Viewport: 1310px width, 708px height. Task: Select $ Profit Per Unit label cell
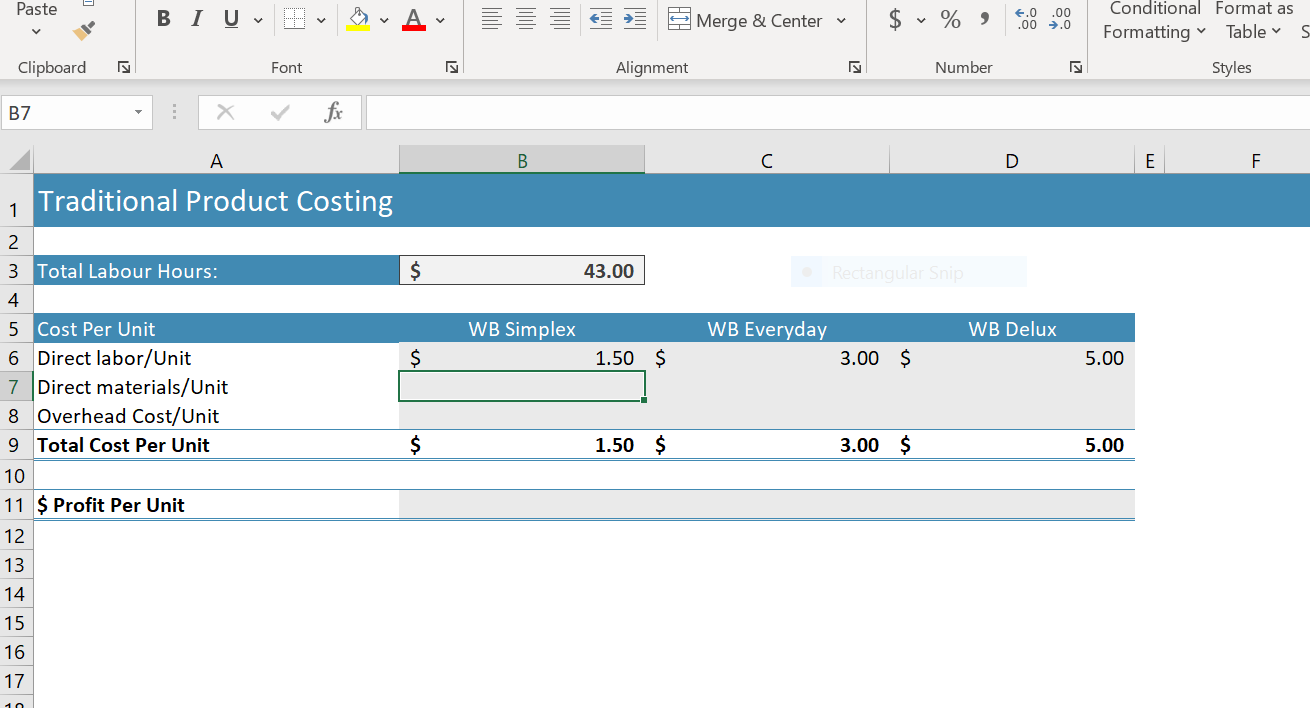216,504
